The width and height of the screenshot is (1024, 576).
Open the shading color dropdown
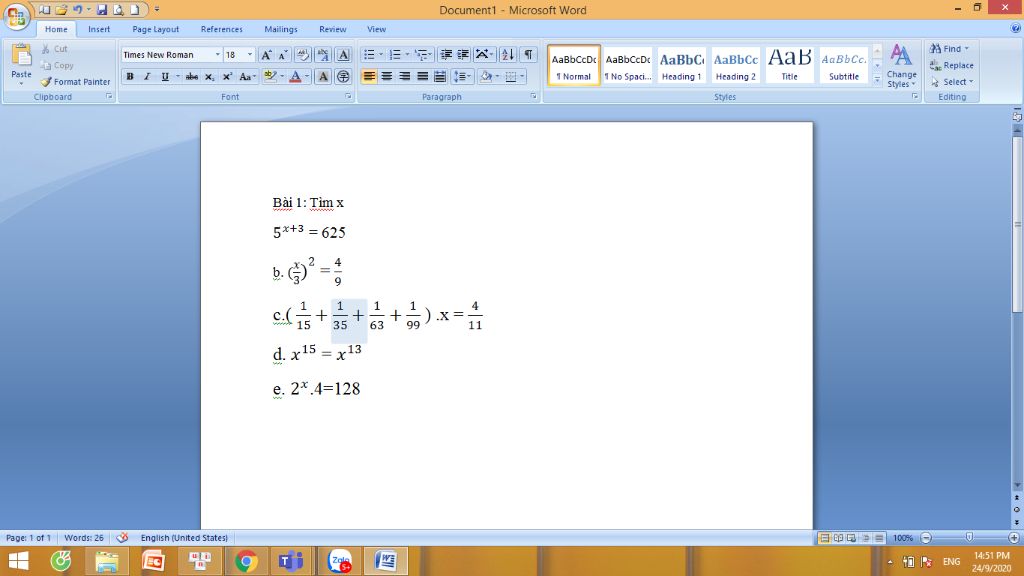coord(497,76)
